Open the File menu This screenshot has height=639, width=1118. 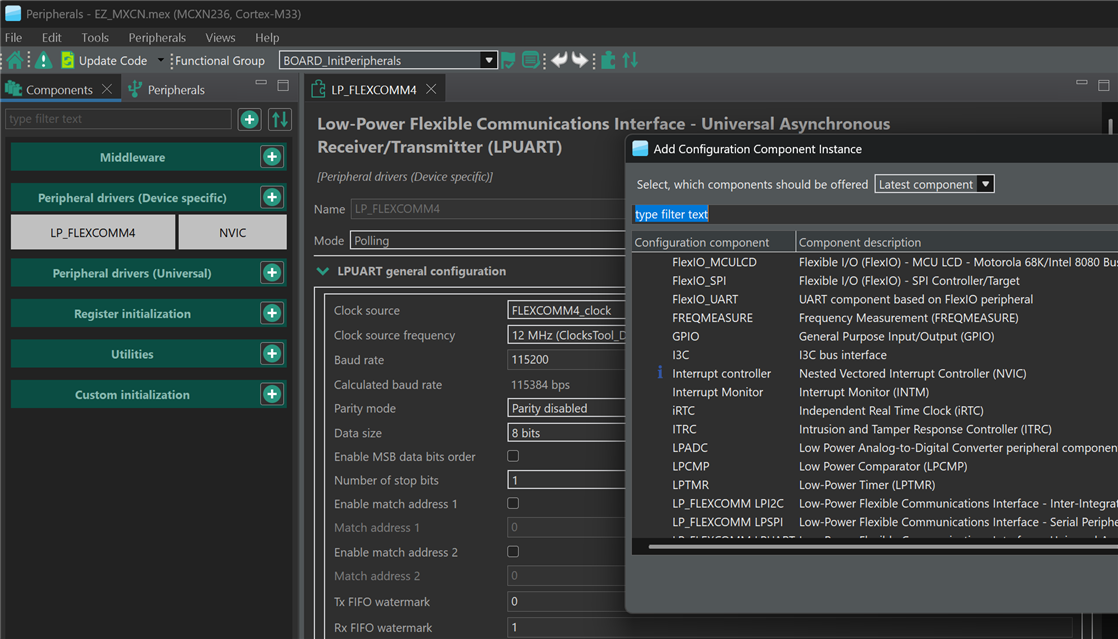(14, 38)
